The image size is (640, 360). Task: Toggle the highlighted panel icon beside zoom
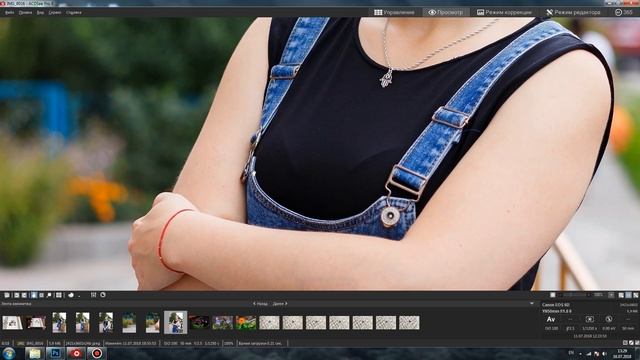(x=629, y=295)
